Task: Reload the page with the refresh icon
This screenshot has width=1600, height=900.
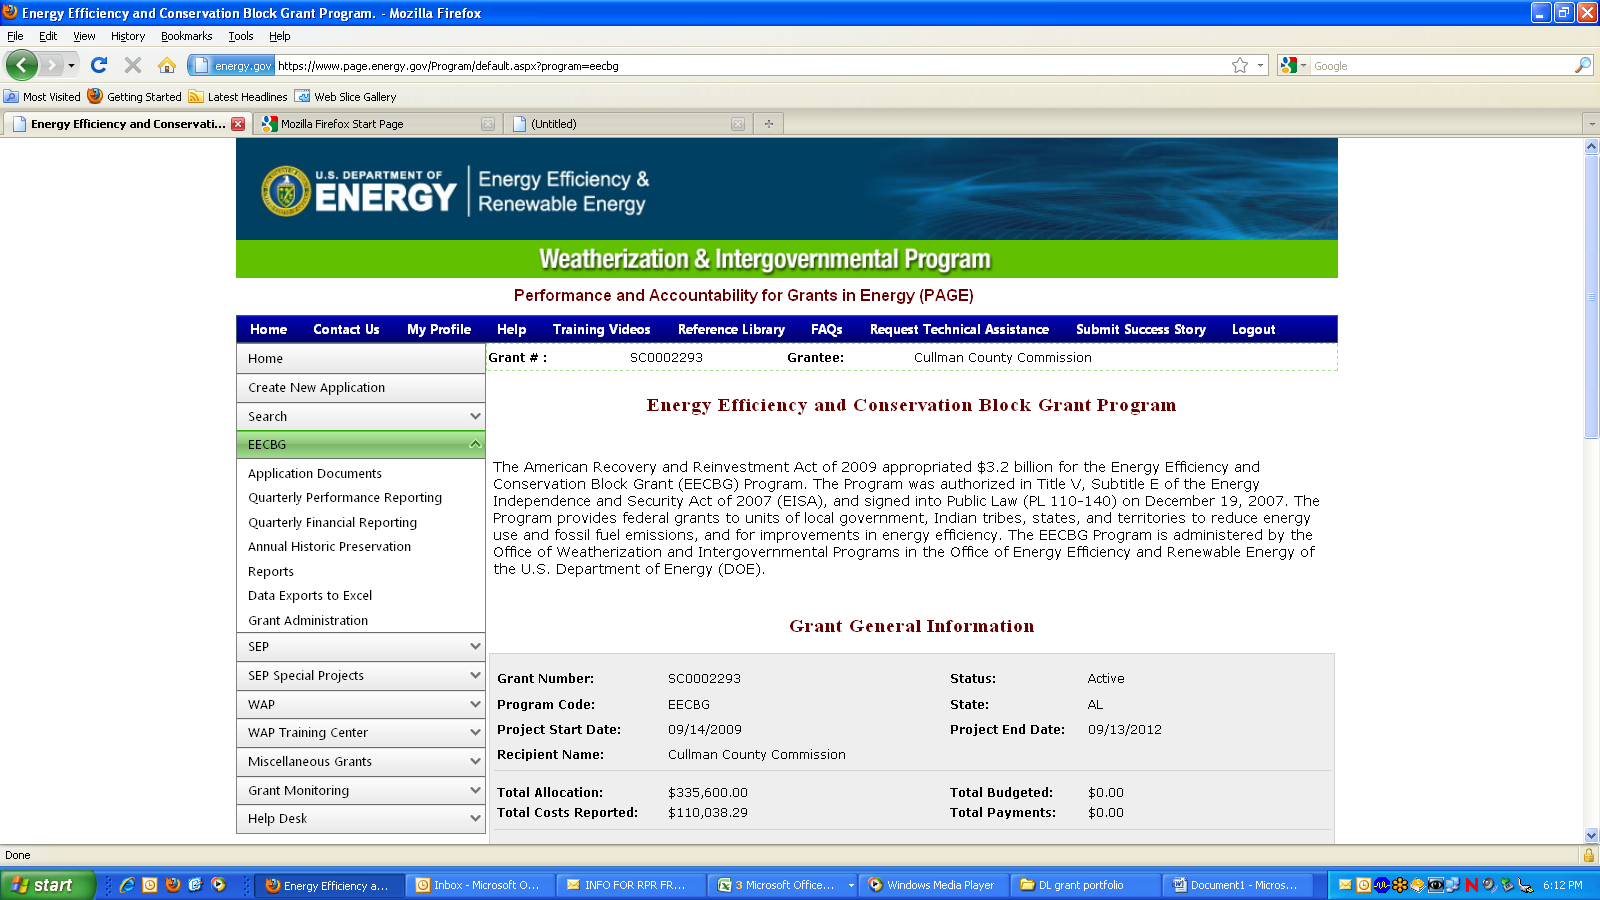Action: (x=98, y=65)
